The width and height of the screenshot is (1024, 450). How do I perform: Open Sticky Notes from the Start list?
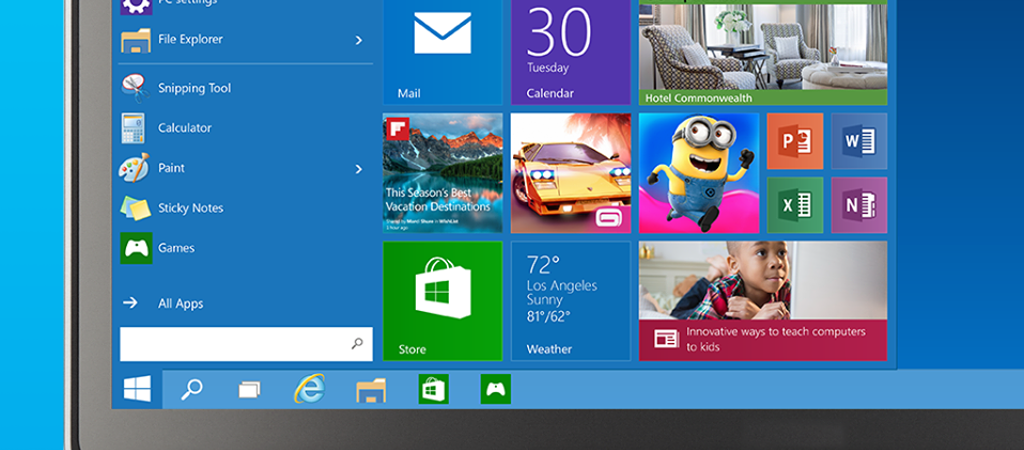click(245, 208)
